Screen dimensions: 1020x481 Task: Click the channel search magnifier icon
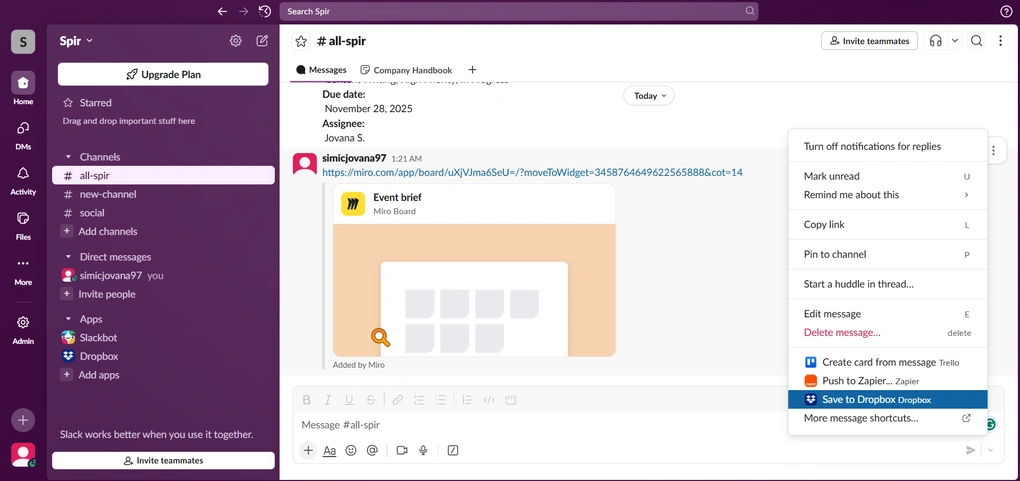976,41
